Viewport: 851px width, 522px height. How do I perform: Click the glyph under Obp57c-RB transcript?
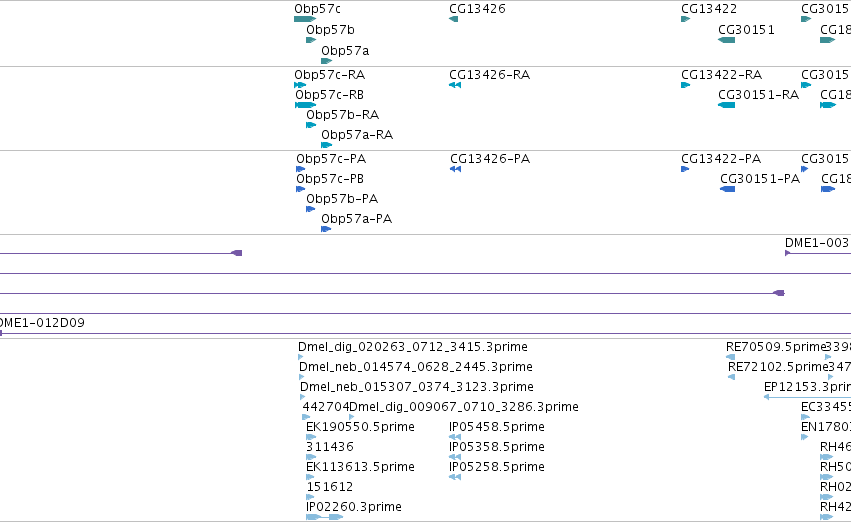click(306, 105)
